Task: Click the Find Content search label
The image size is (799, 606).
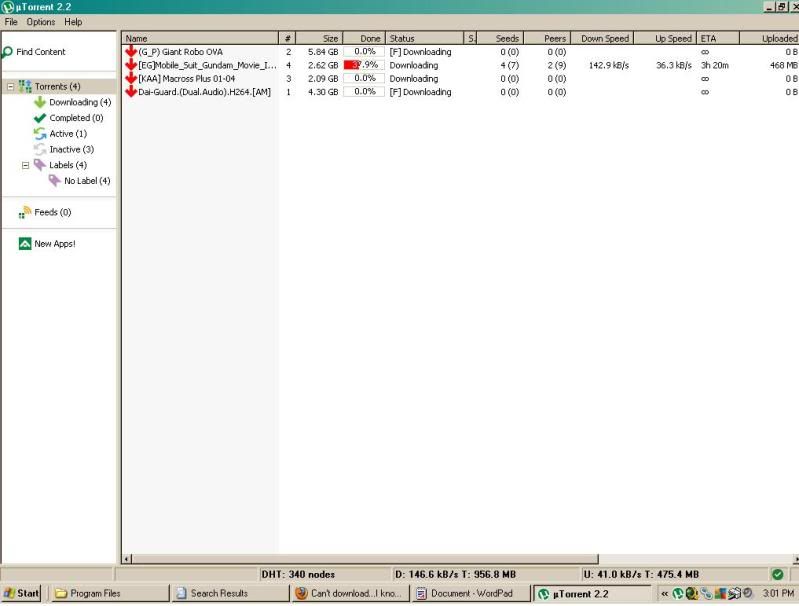Action: 41,52
